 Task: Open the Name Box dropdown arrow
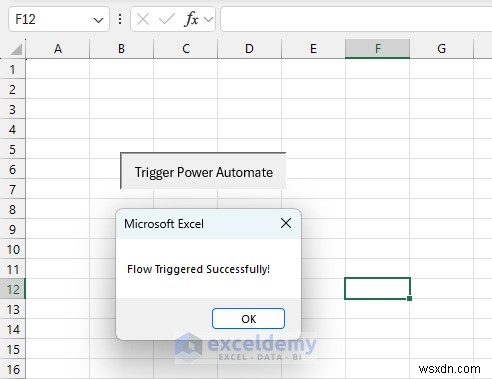coord(98,20)
